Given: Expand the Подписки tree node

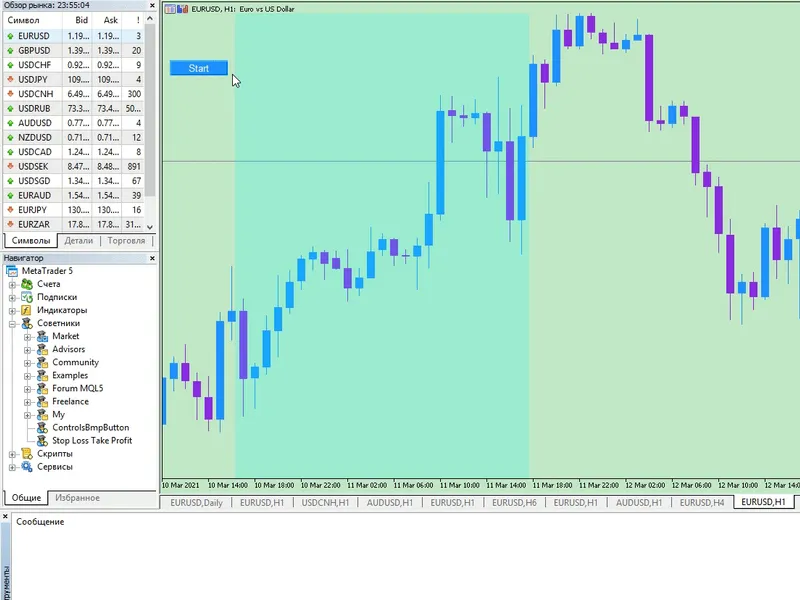Looking at the screenshot, I should point(12,297).
